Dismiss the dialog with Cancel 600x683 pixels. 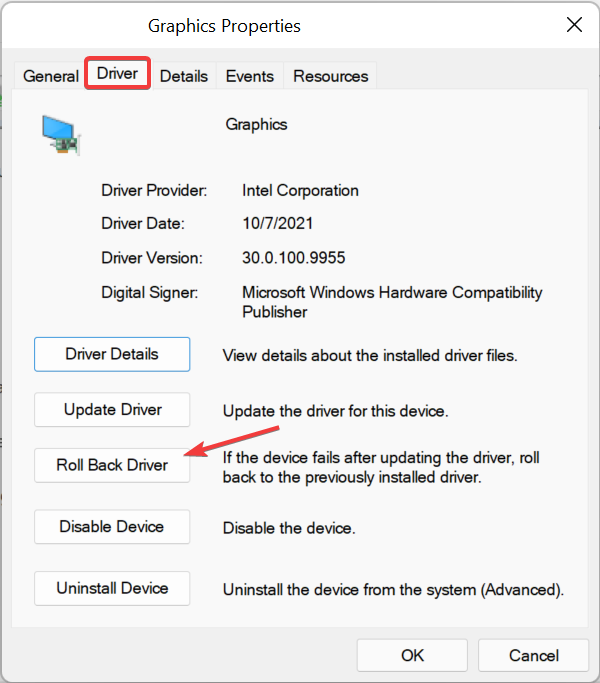533,656
